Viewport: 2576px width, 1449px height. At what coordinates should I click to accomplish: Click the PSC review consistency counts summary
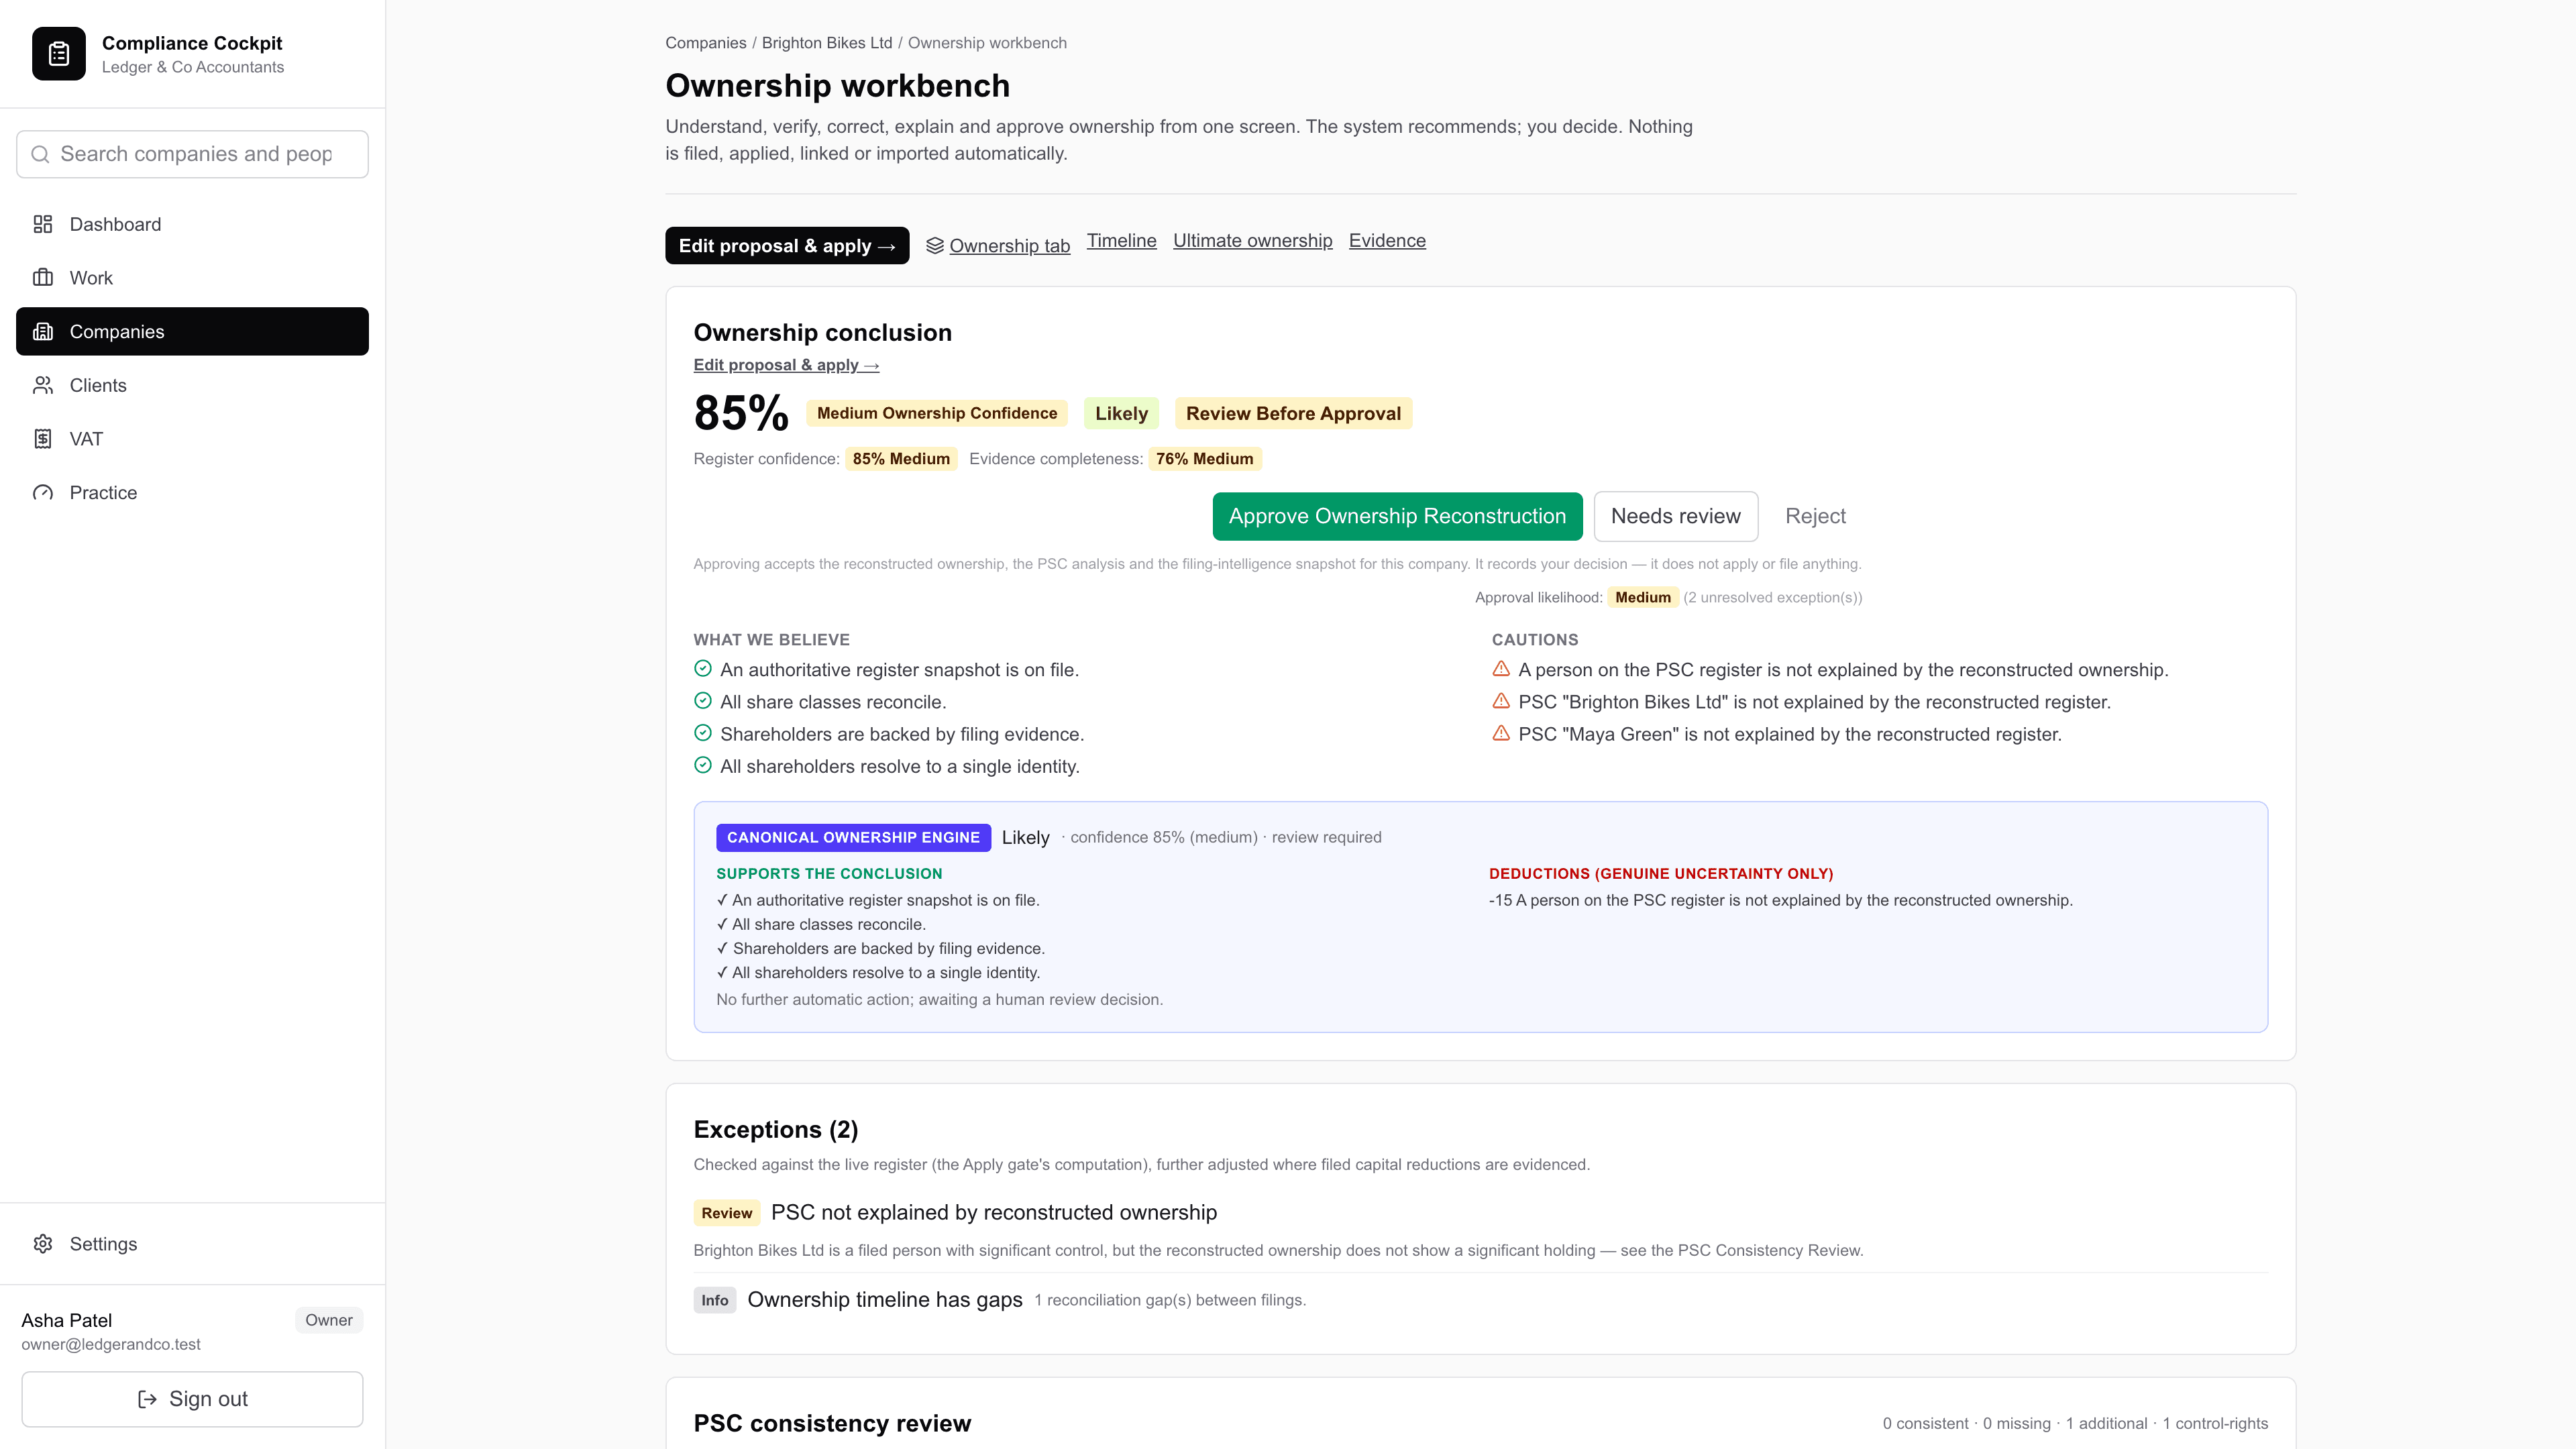click(x=2075, y=1423)
